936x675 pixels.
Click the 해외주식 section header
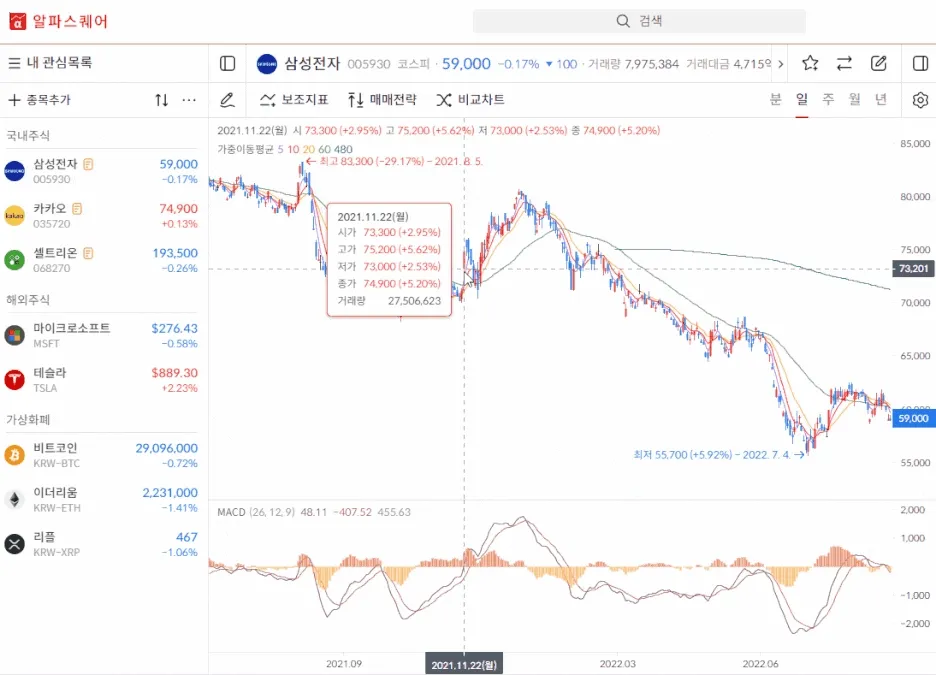(28, 300)
